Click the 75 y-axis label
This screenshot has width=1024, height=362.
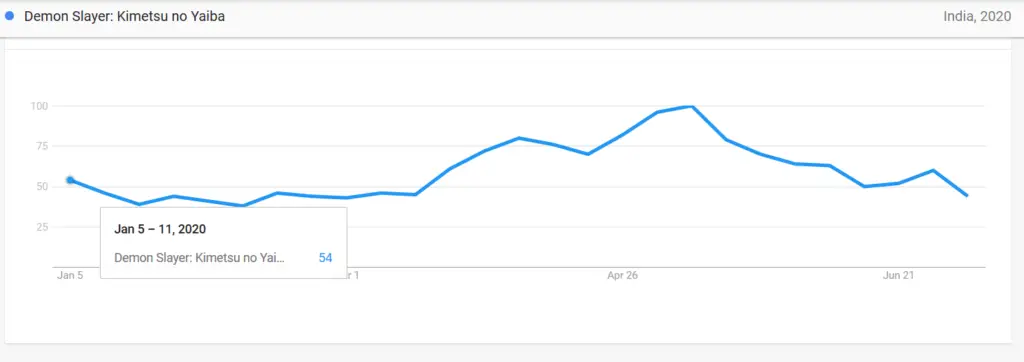click(42, 146)
